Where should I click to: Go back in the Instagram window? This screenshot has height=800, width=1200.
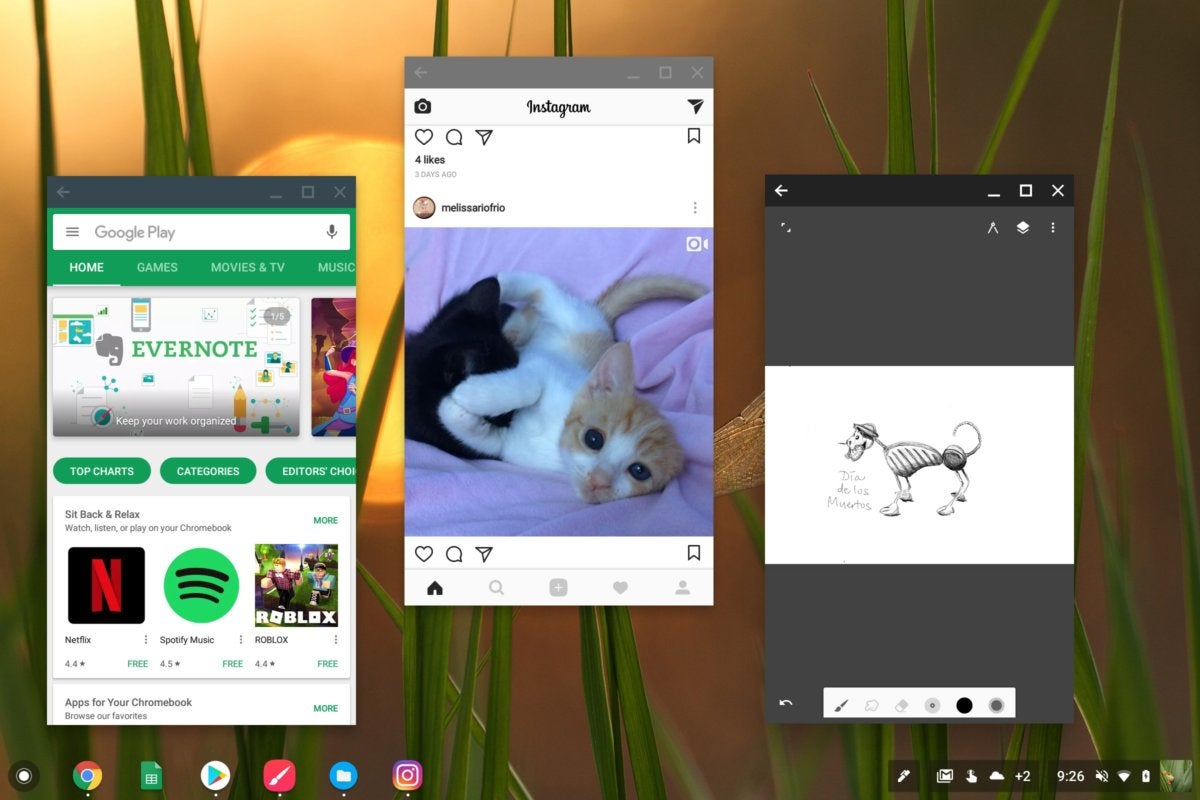[x=421, y=73]
